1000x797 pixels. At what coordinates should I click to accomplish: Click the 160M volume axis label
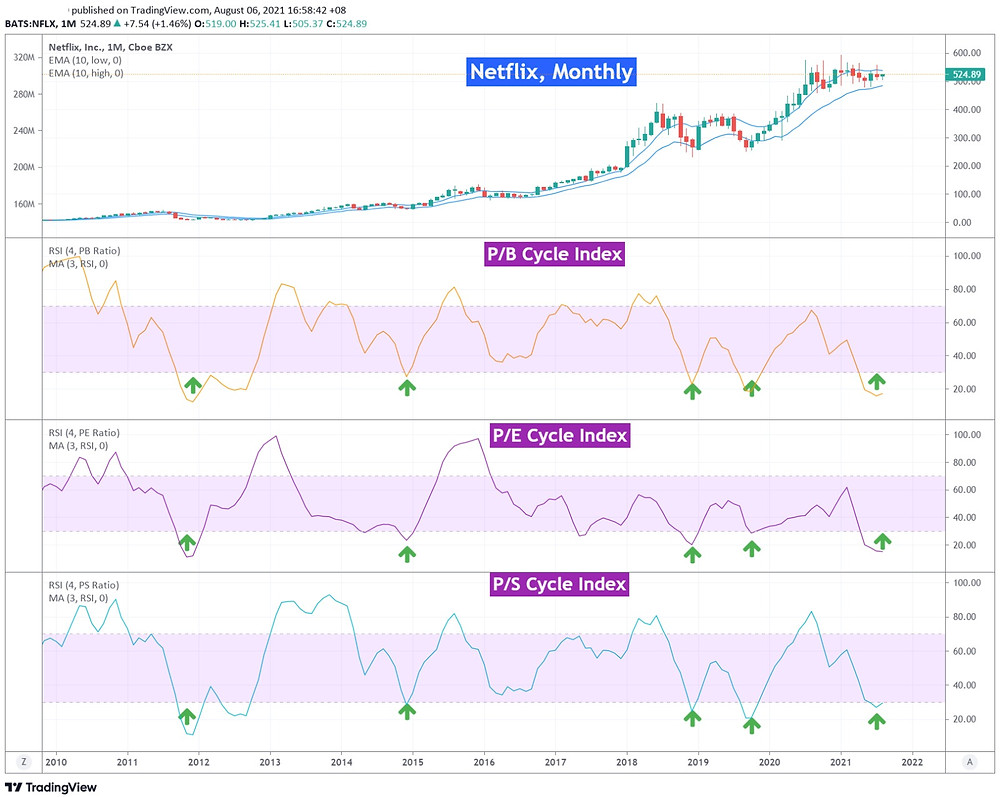click(24, 204)
